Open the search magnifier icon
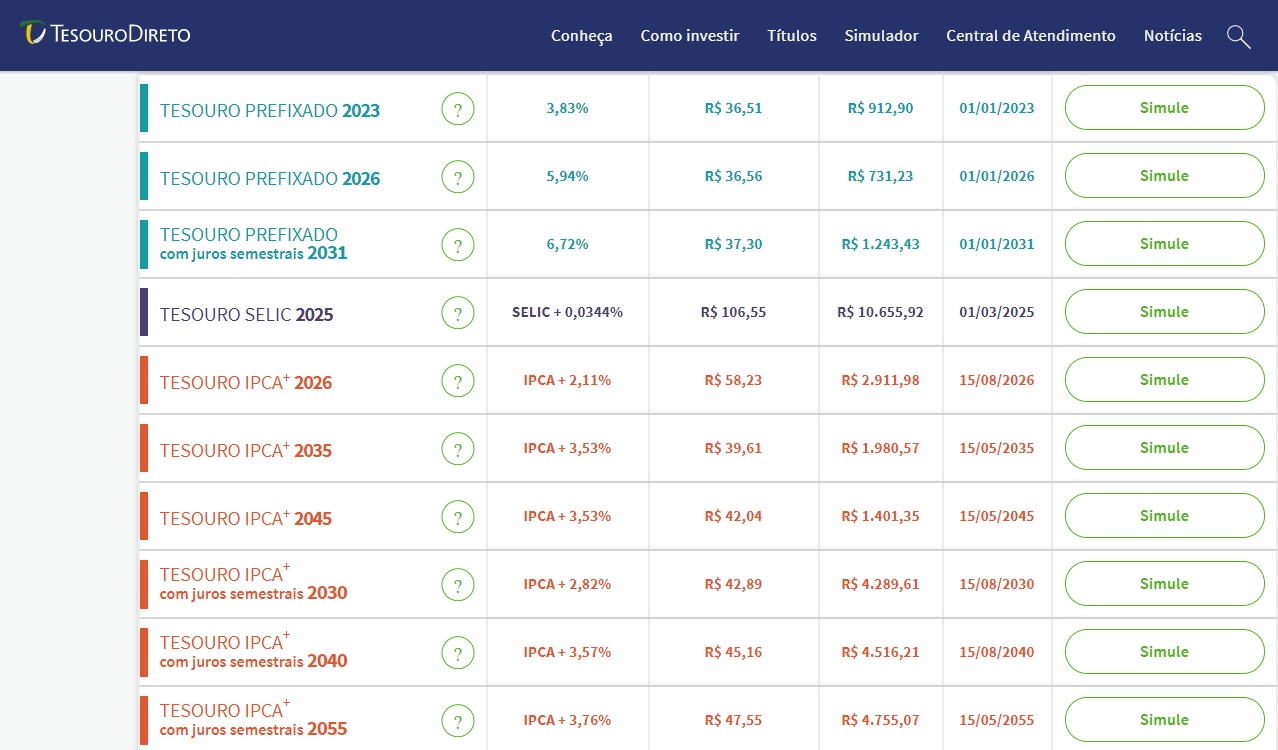The width and height of the screenshot is (1278, 750). (x=1238, y=36)
